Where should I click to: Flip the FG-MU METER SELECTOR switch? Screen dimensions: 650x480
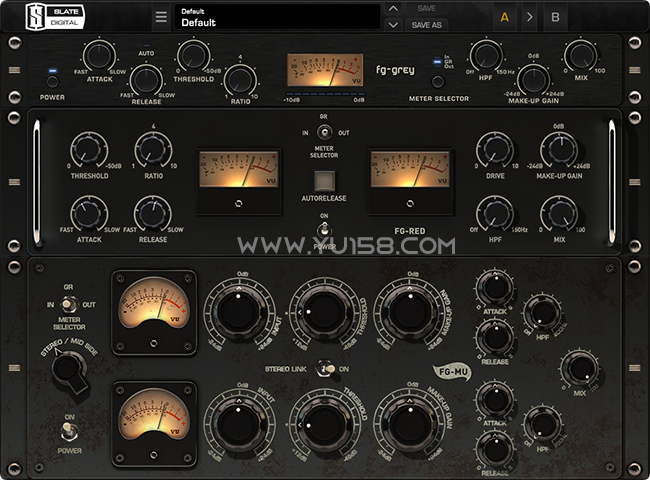69,304
